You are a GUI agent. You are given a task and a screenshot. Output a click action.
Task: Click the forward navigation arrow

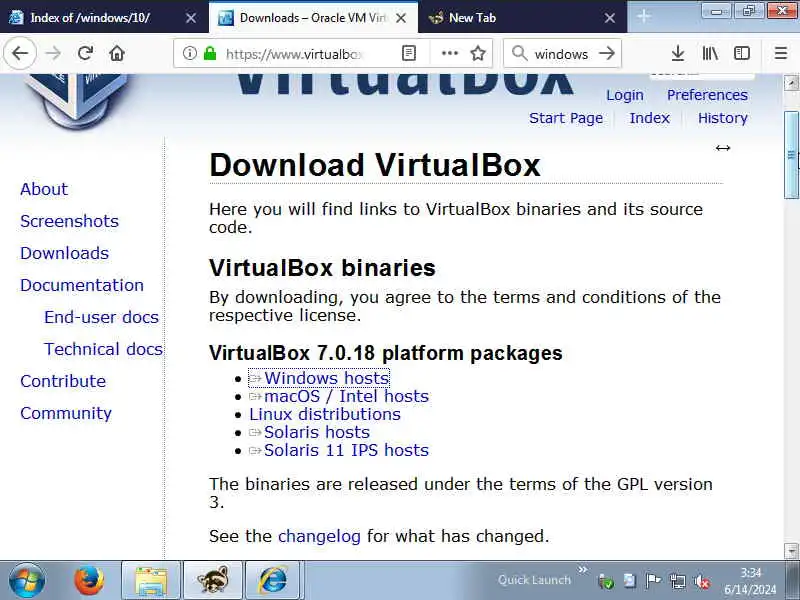pos(53,53)
